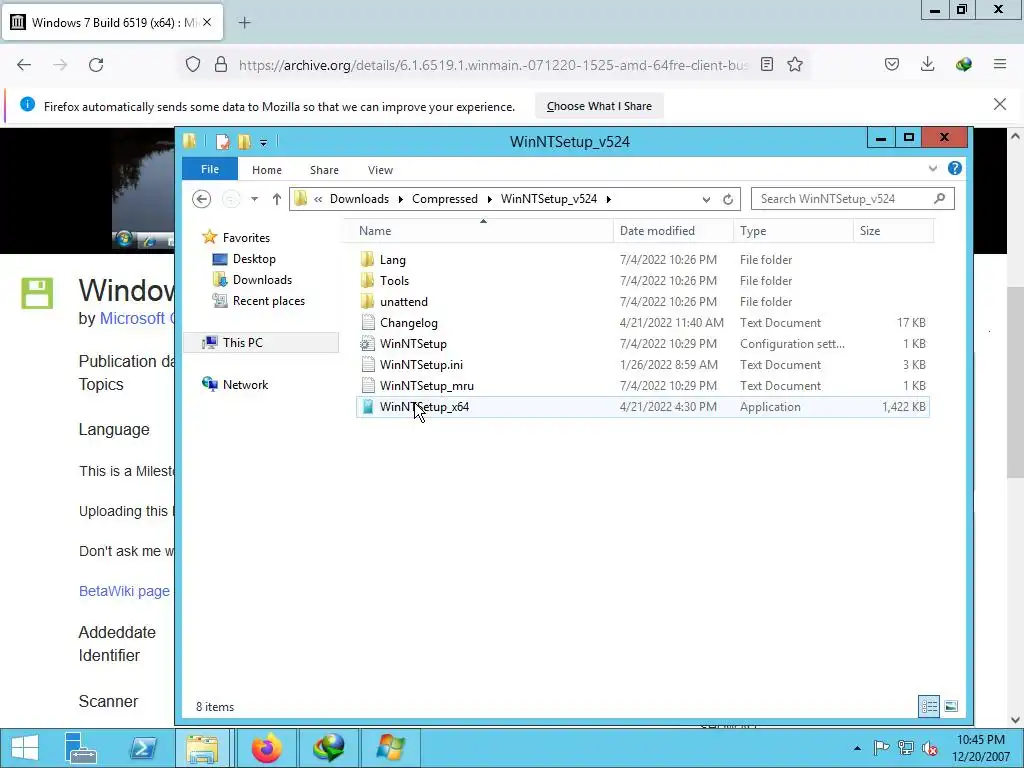
Task: Save page to Pocket
Action: pos(891,64)
